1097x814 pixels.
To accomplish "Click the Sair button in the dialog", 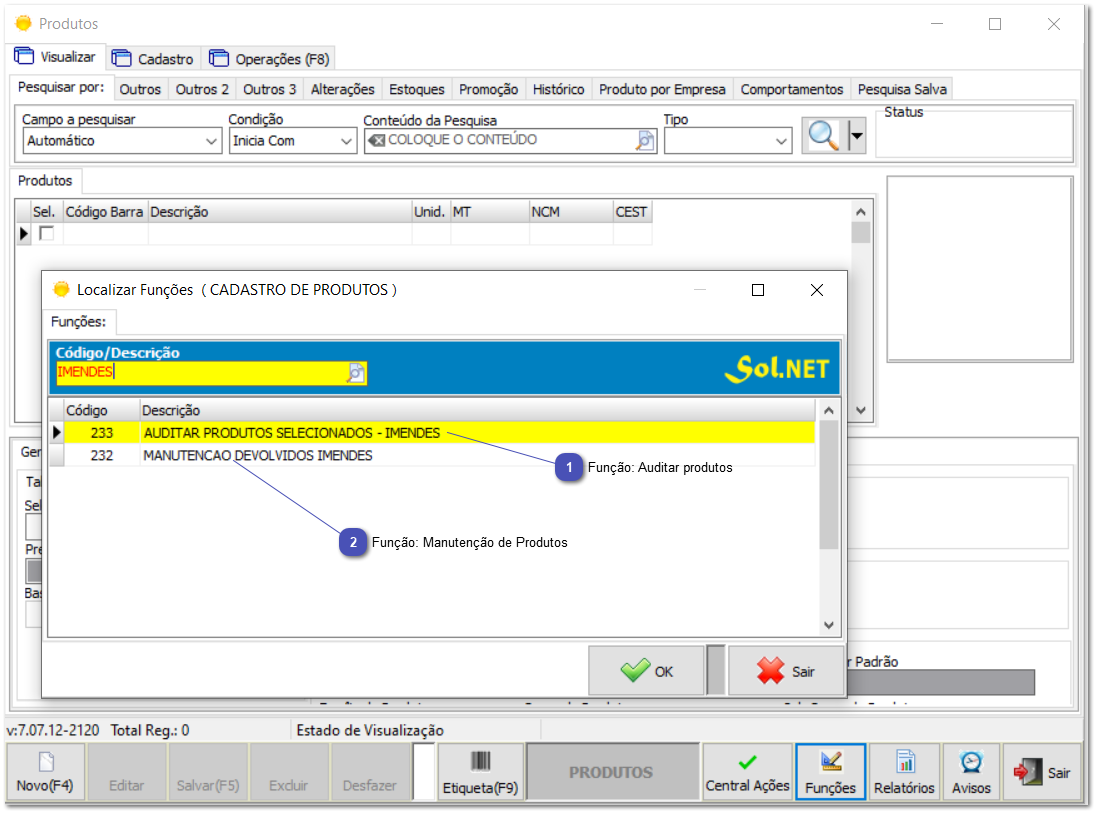I will coord(786,671).
